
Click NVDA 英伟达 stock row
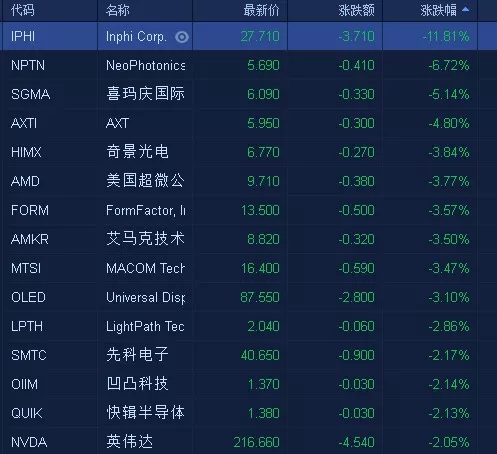pos(248,442)
